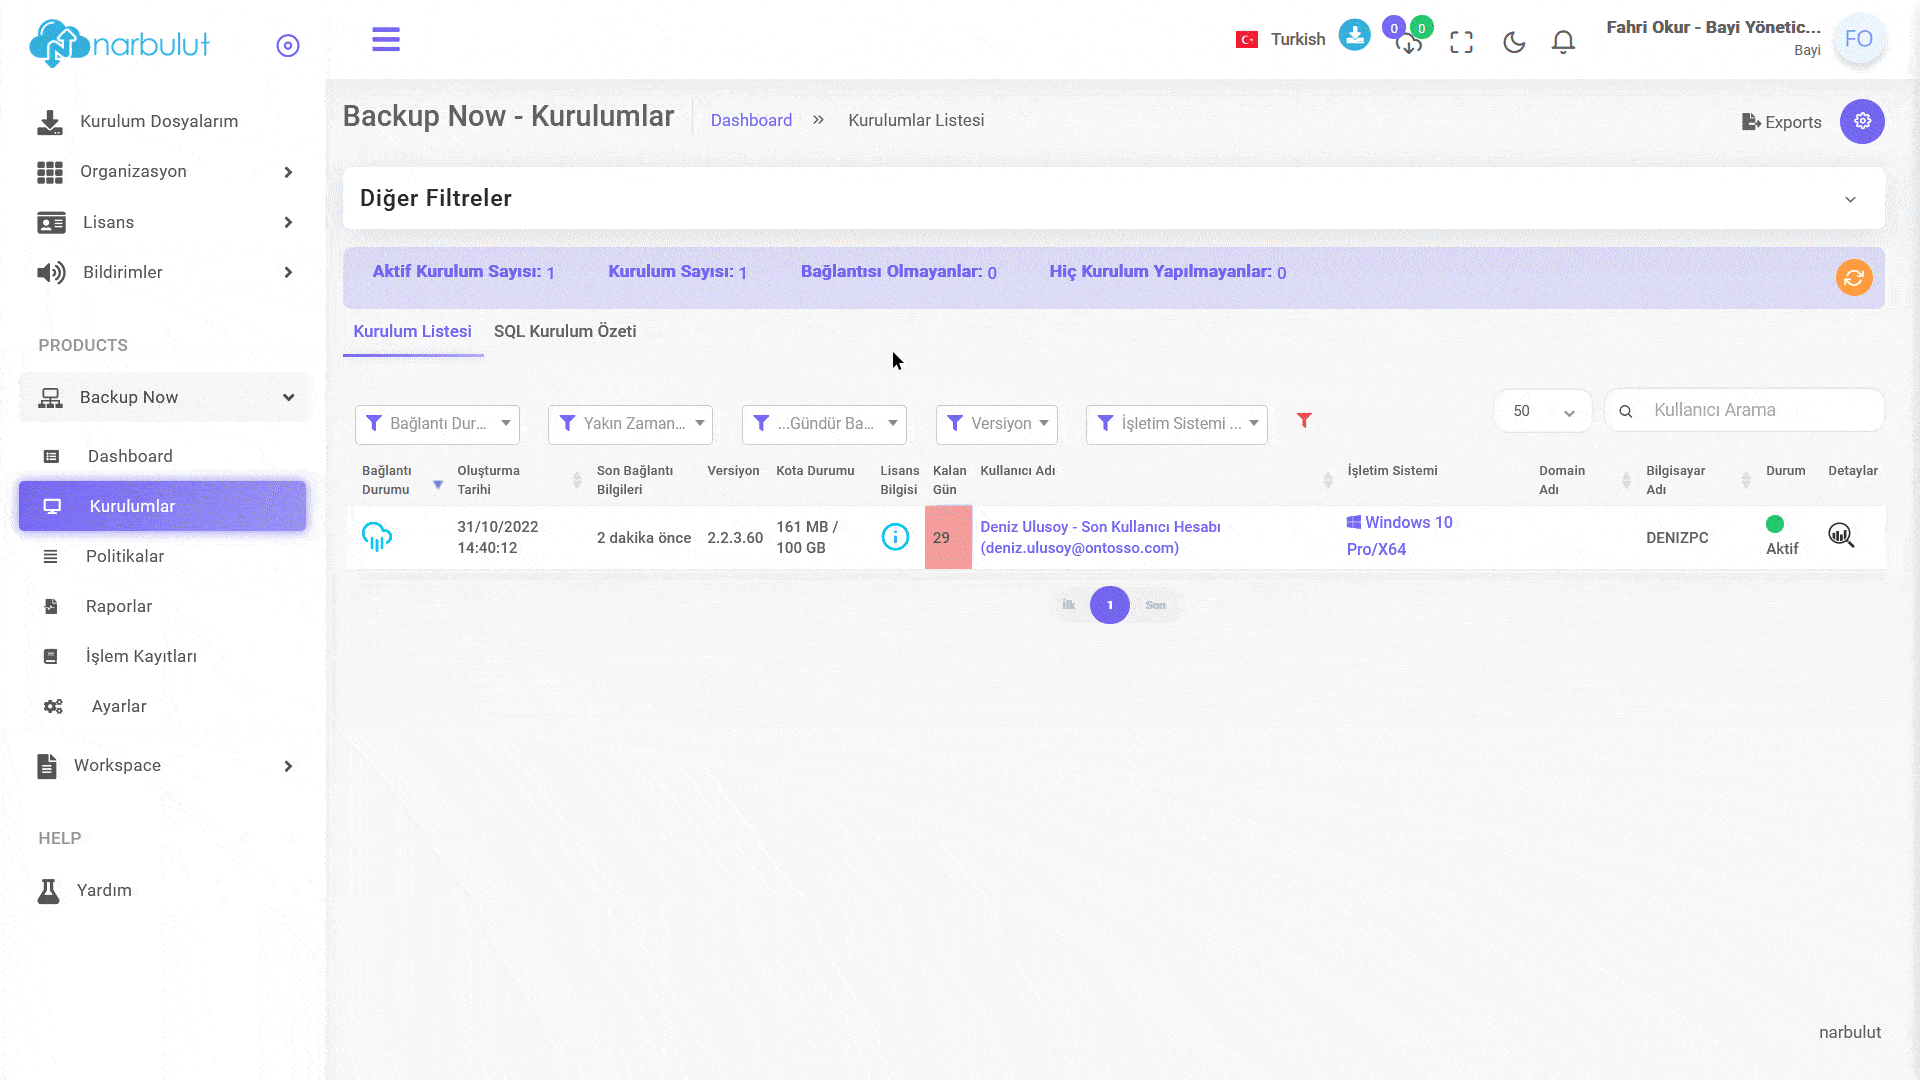The width and height of the screenshot is (1920, 1080).
Task: Click the blue download icon in header
Action: (1354, 36)
